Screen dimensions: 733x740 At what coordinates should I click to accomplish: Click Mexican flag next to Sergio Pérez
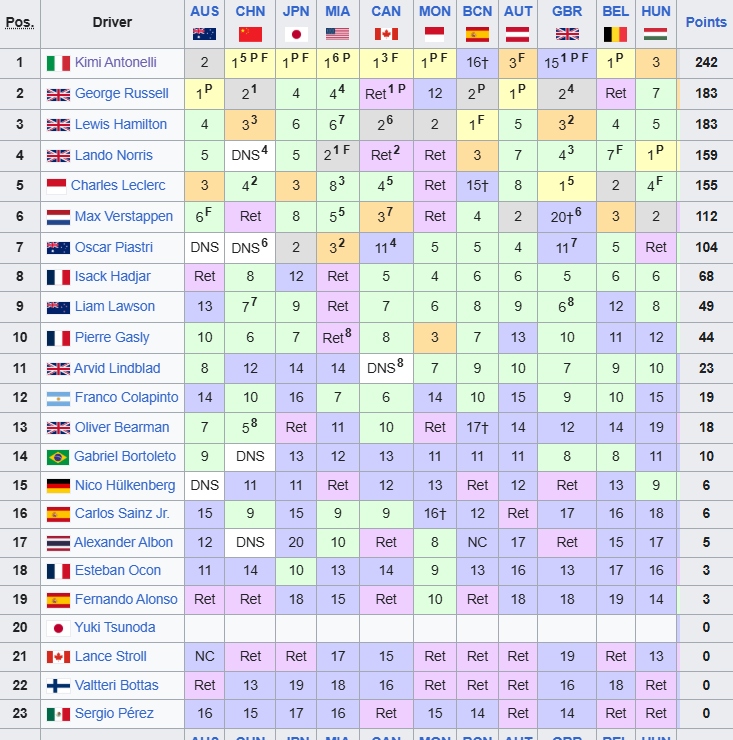(x=59, y=714)
